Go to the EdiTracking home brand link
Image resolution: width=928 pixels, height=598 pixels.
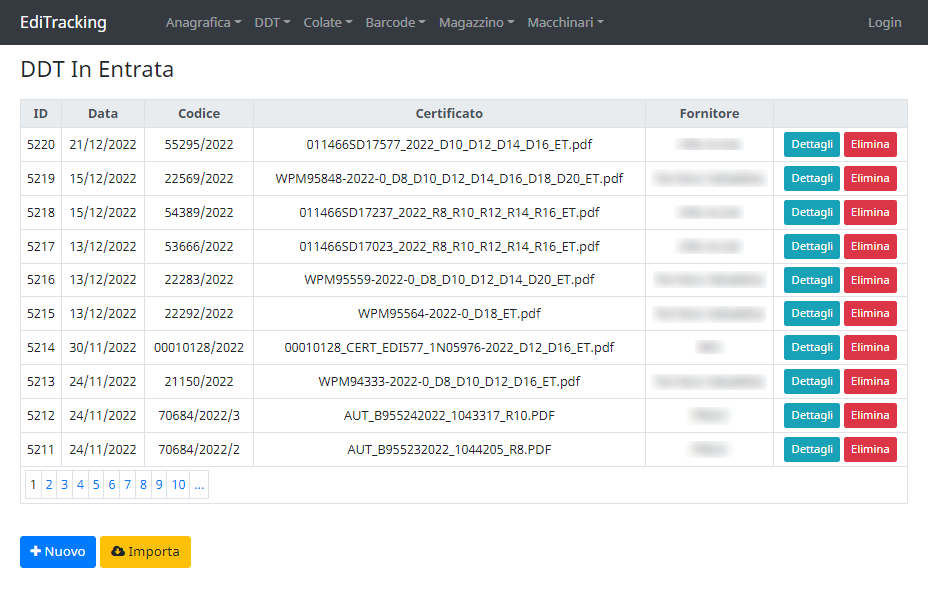click(63, 22)
